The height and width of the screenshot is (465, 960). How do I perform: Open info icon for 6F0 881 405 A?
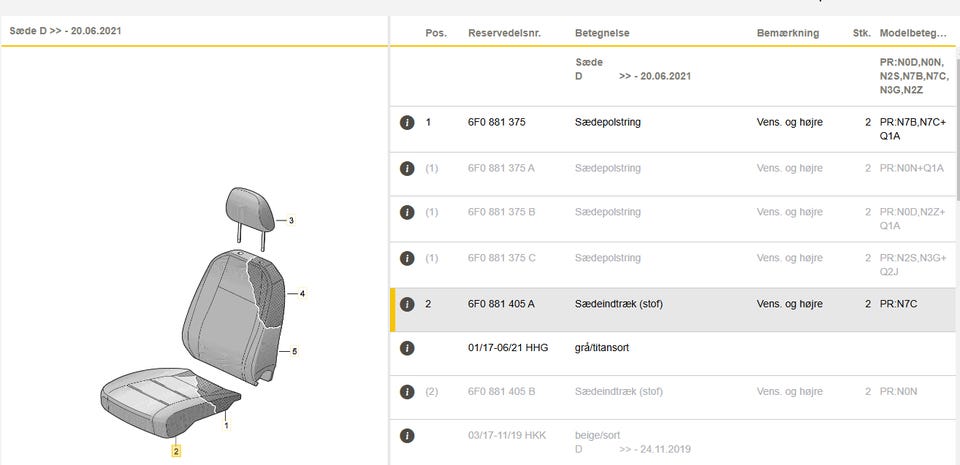click(407, 304)
